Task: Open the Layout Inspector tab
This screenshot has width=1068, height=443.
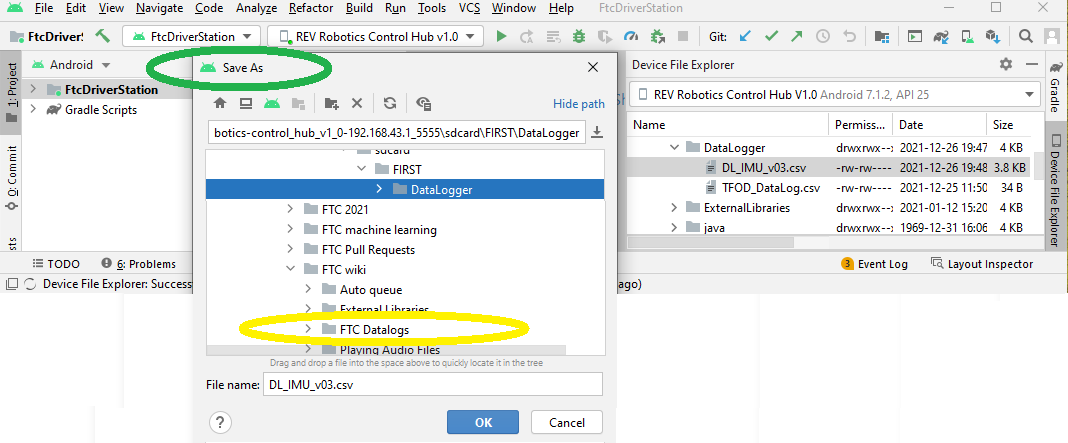Action: point(982,264)
